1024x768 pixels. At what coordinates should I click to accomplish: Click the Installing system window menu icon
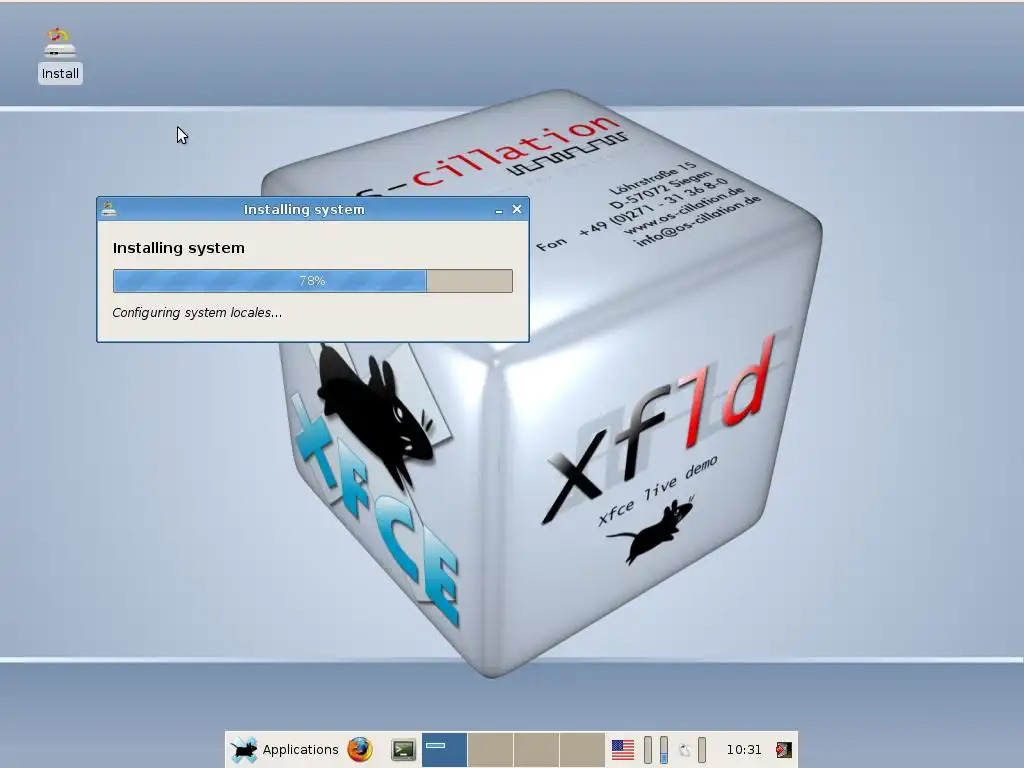[109, 209]
